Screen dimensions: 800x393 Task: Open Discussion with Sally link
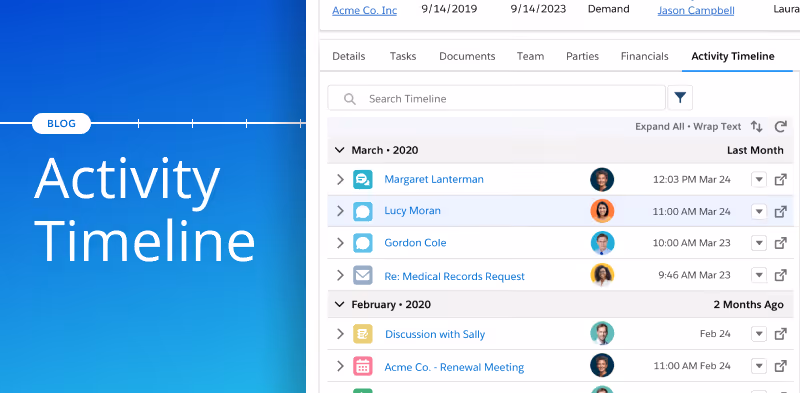pos(435,334)
